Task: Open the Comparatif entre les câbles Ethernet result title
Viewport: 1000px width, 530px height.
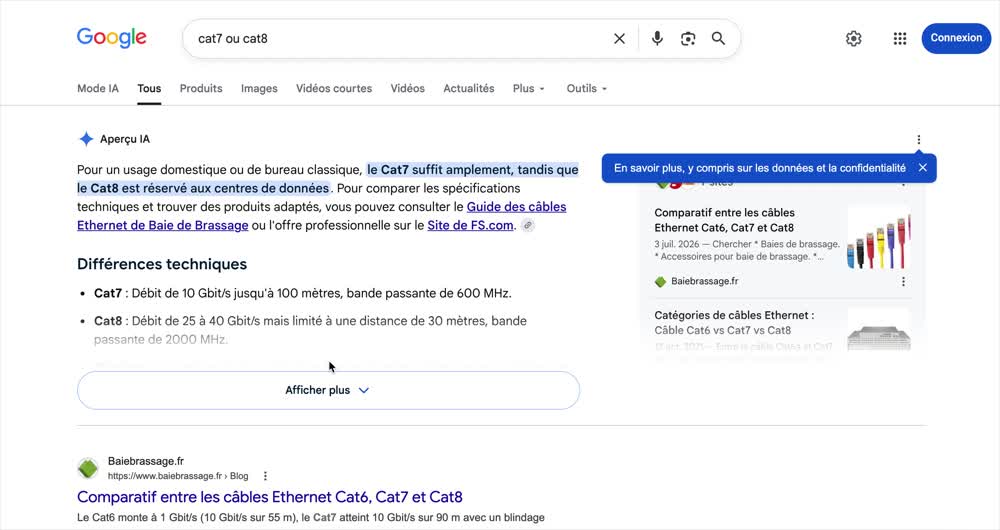Action: [x=270, y=497]
